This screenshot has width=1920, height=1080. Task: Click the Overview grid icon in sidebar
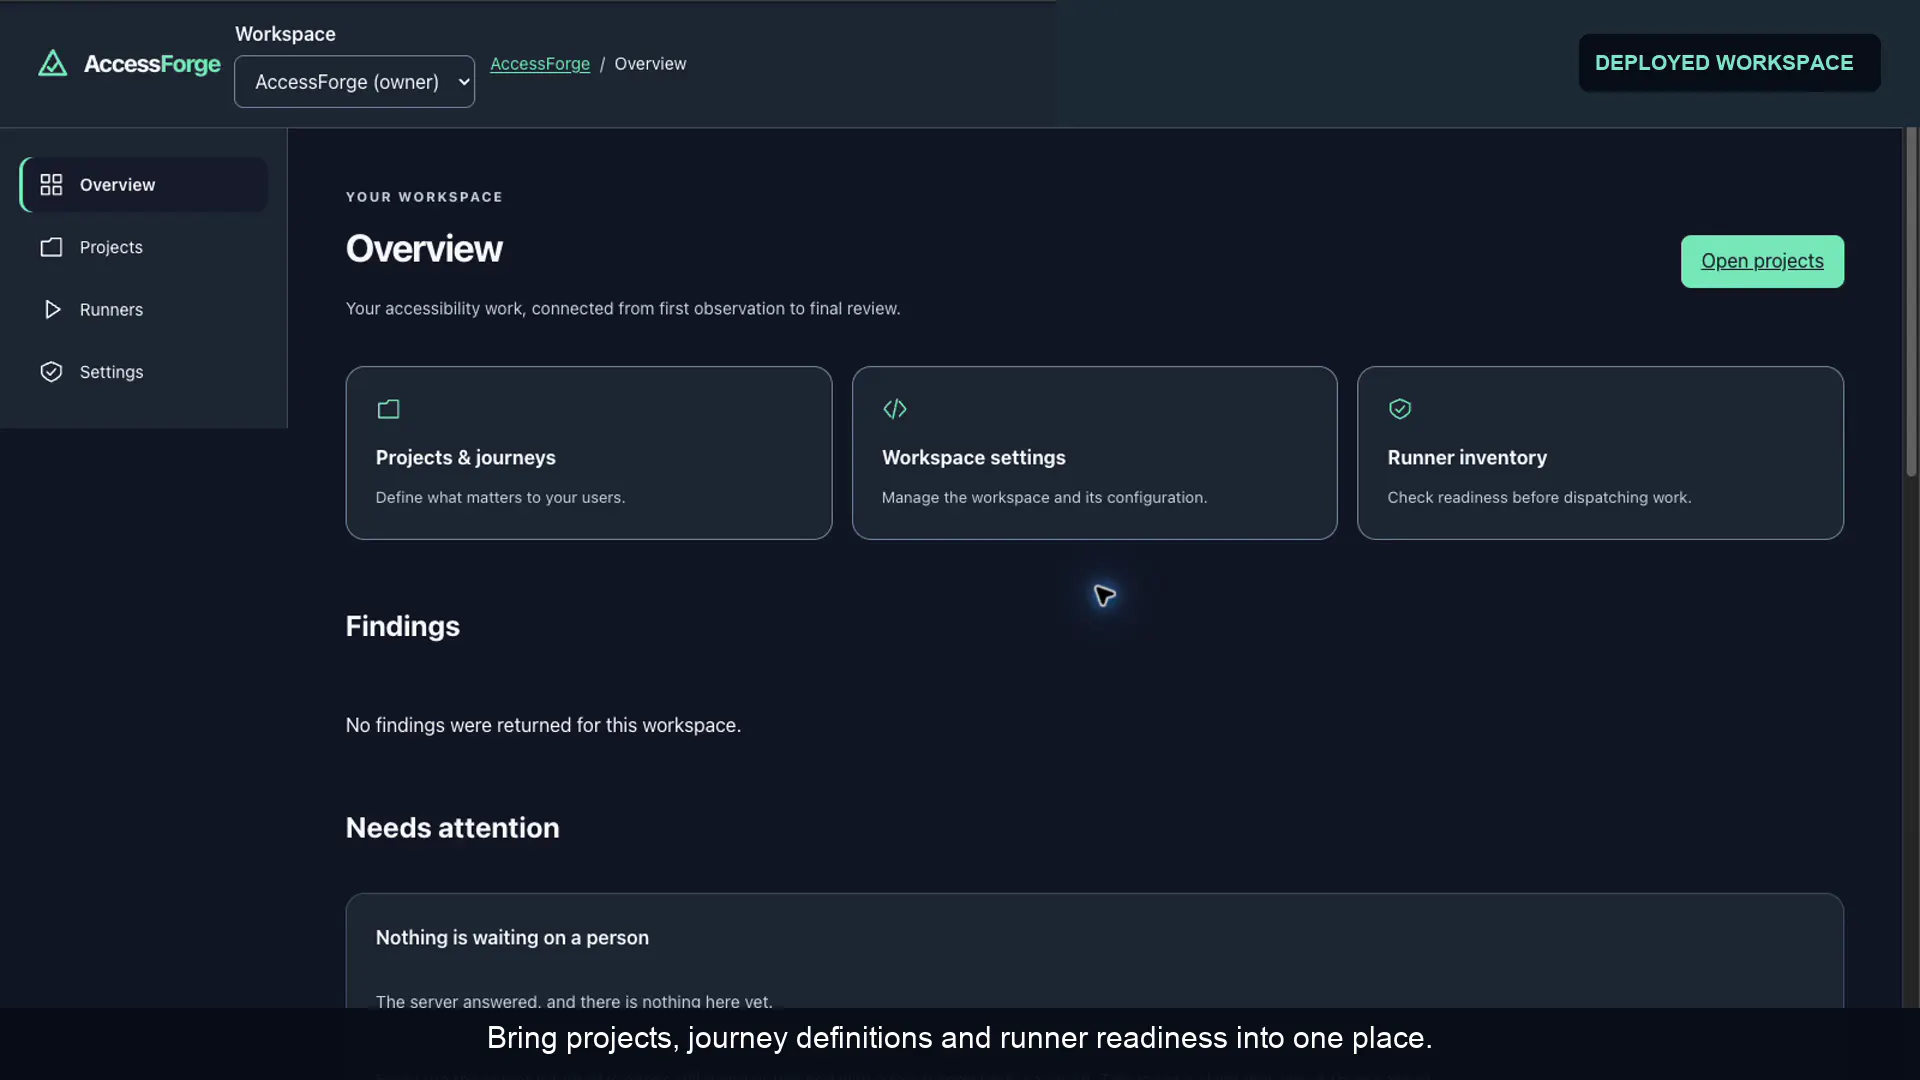(51, 185)
